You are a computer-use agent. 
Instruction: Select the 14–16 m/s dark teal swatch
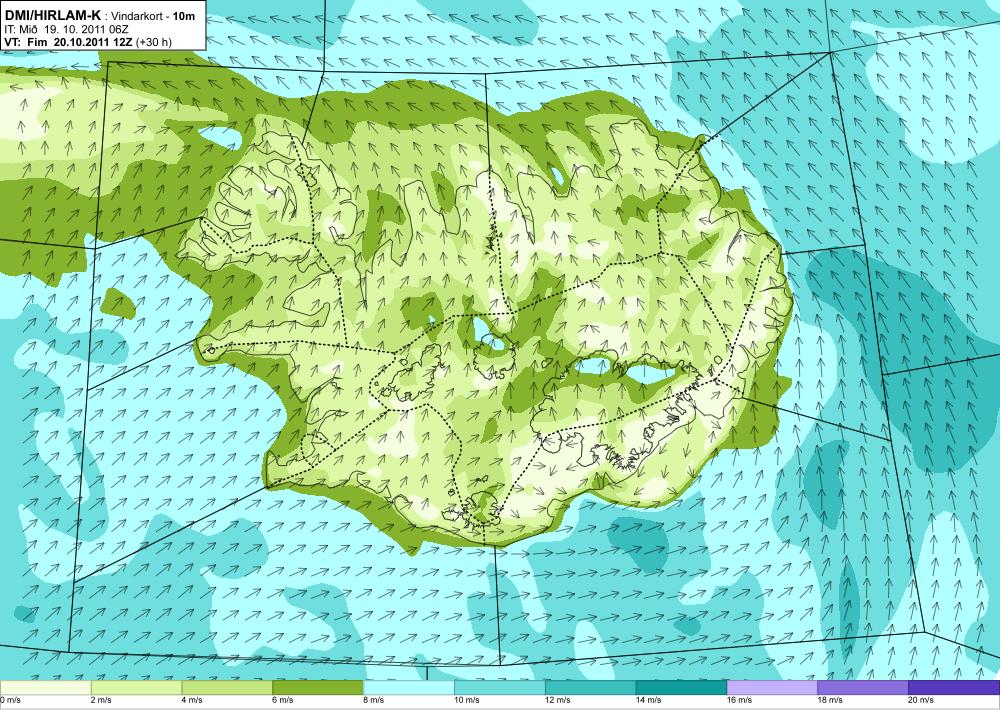(681, 688)
